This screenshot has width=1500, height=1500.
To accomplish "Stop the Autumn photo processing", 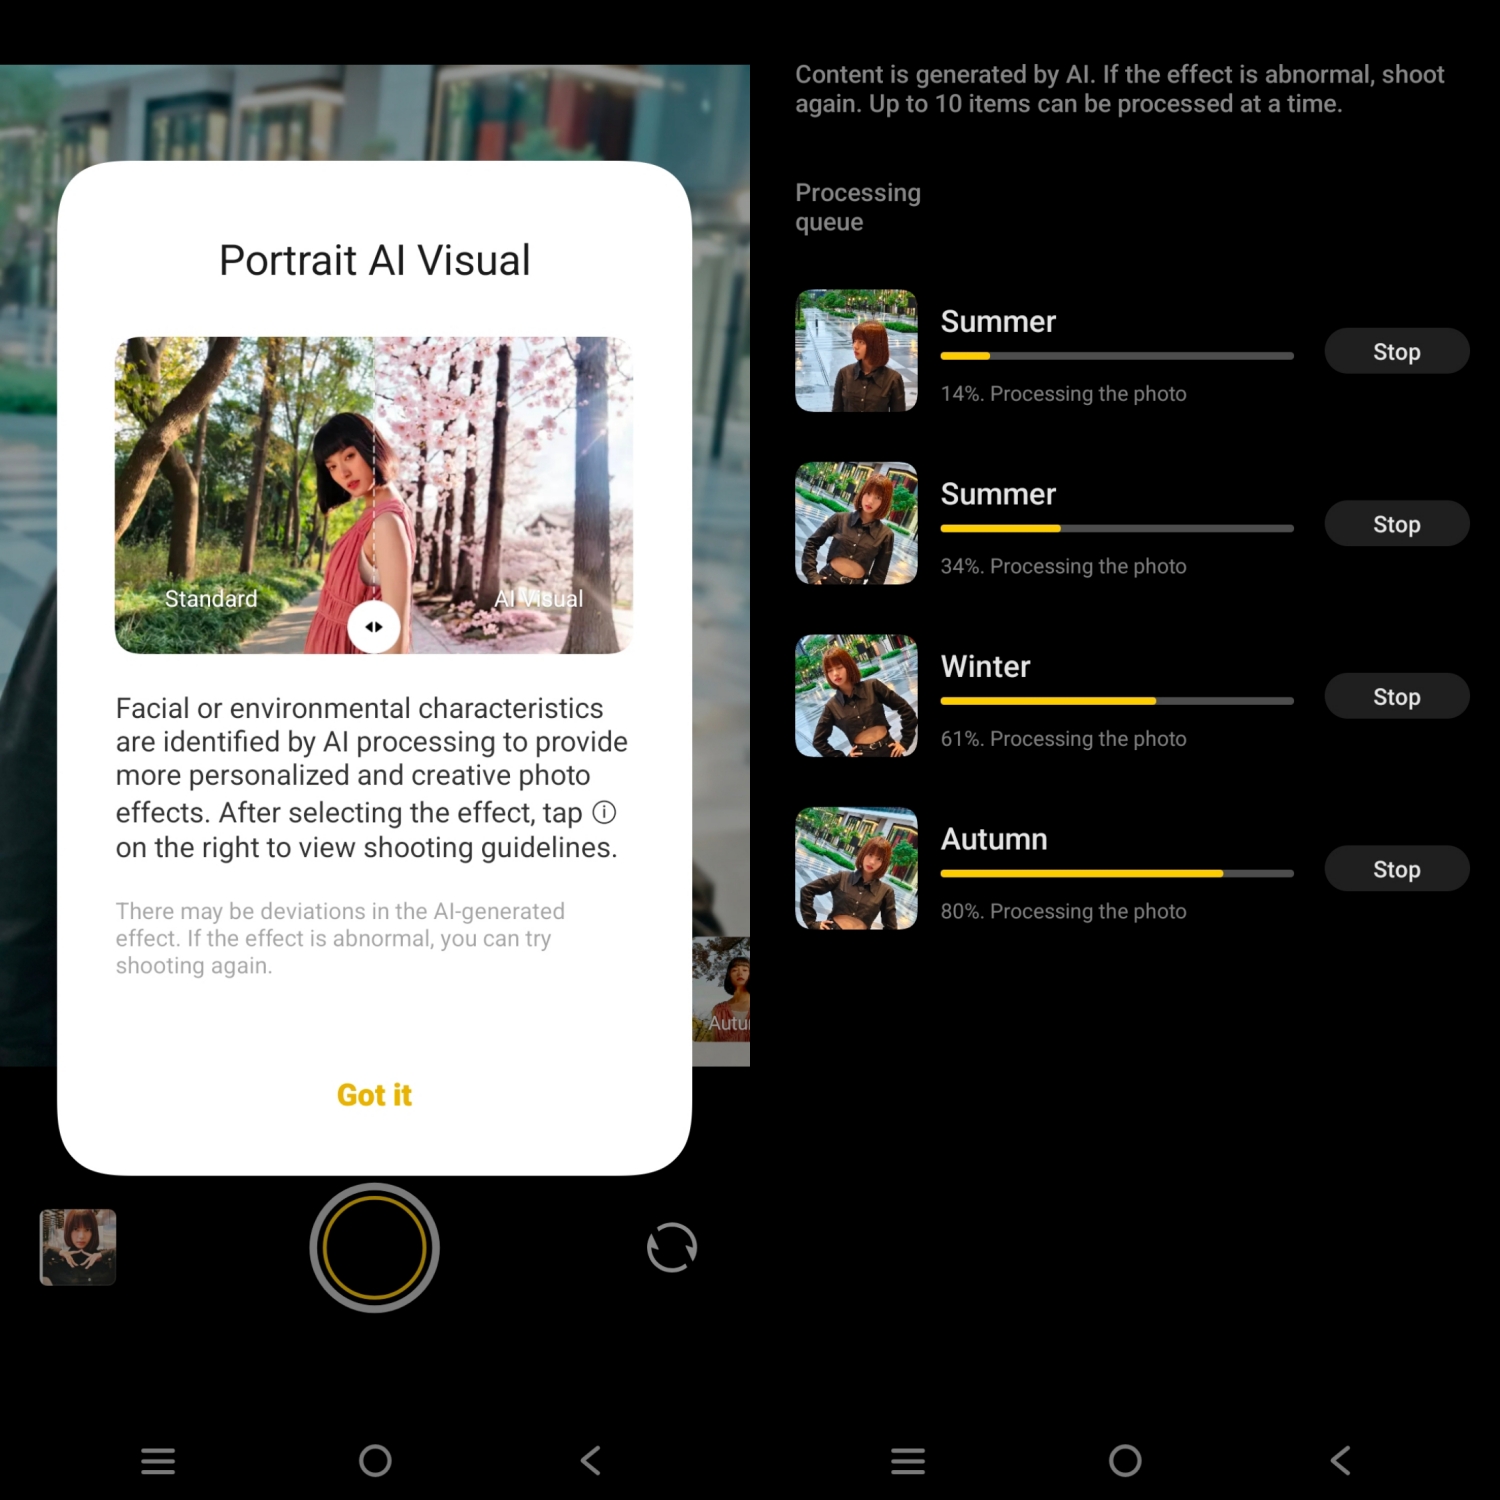I will point(1396,869).
